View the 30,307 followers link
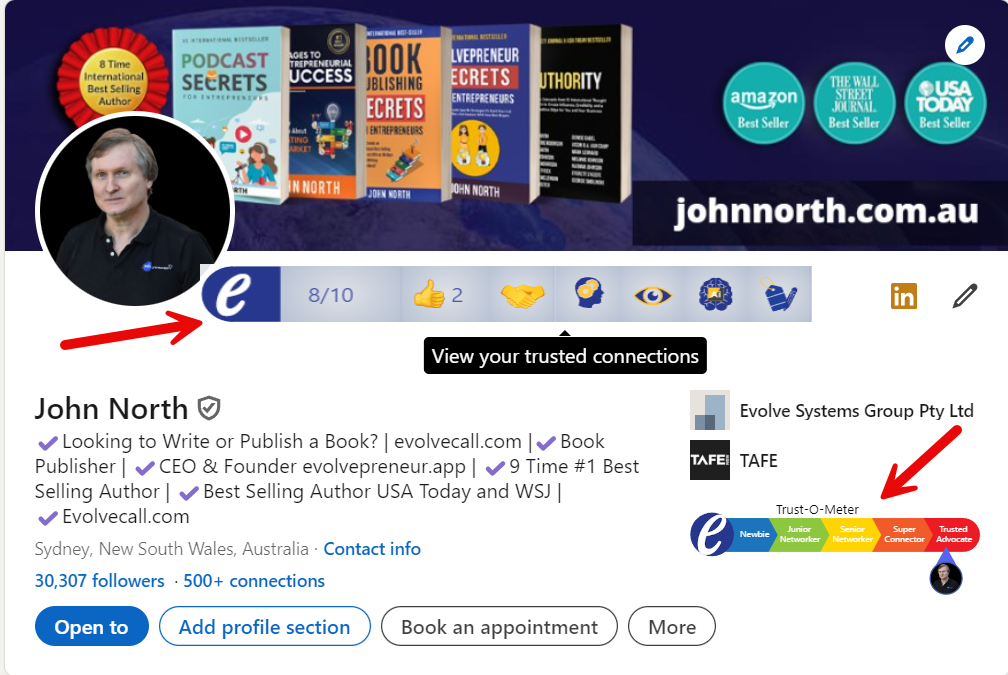The height and width of the screenshot is (675, 1008). pos(100,580)
